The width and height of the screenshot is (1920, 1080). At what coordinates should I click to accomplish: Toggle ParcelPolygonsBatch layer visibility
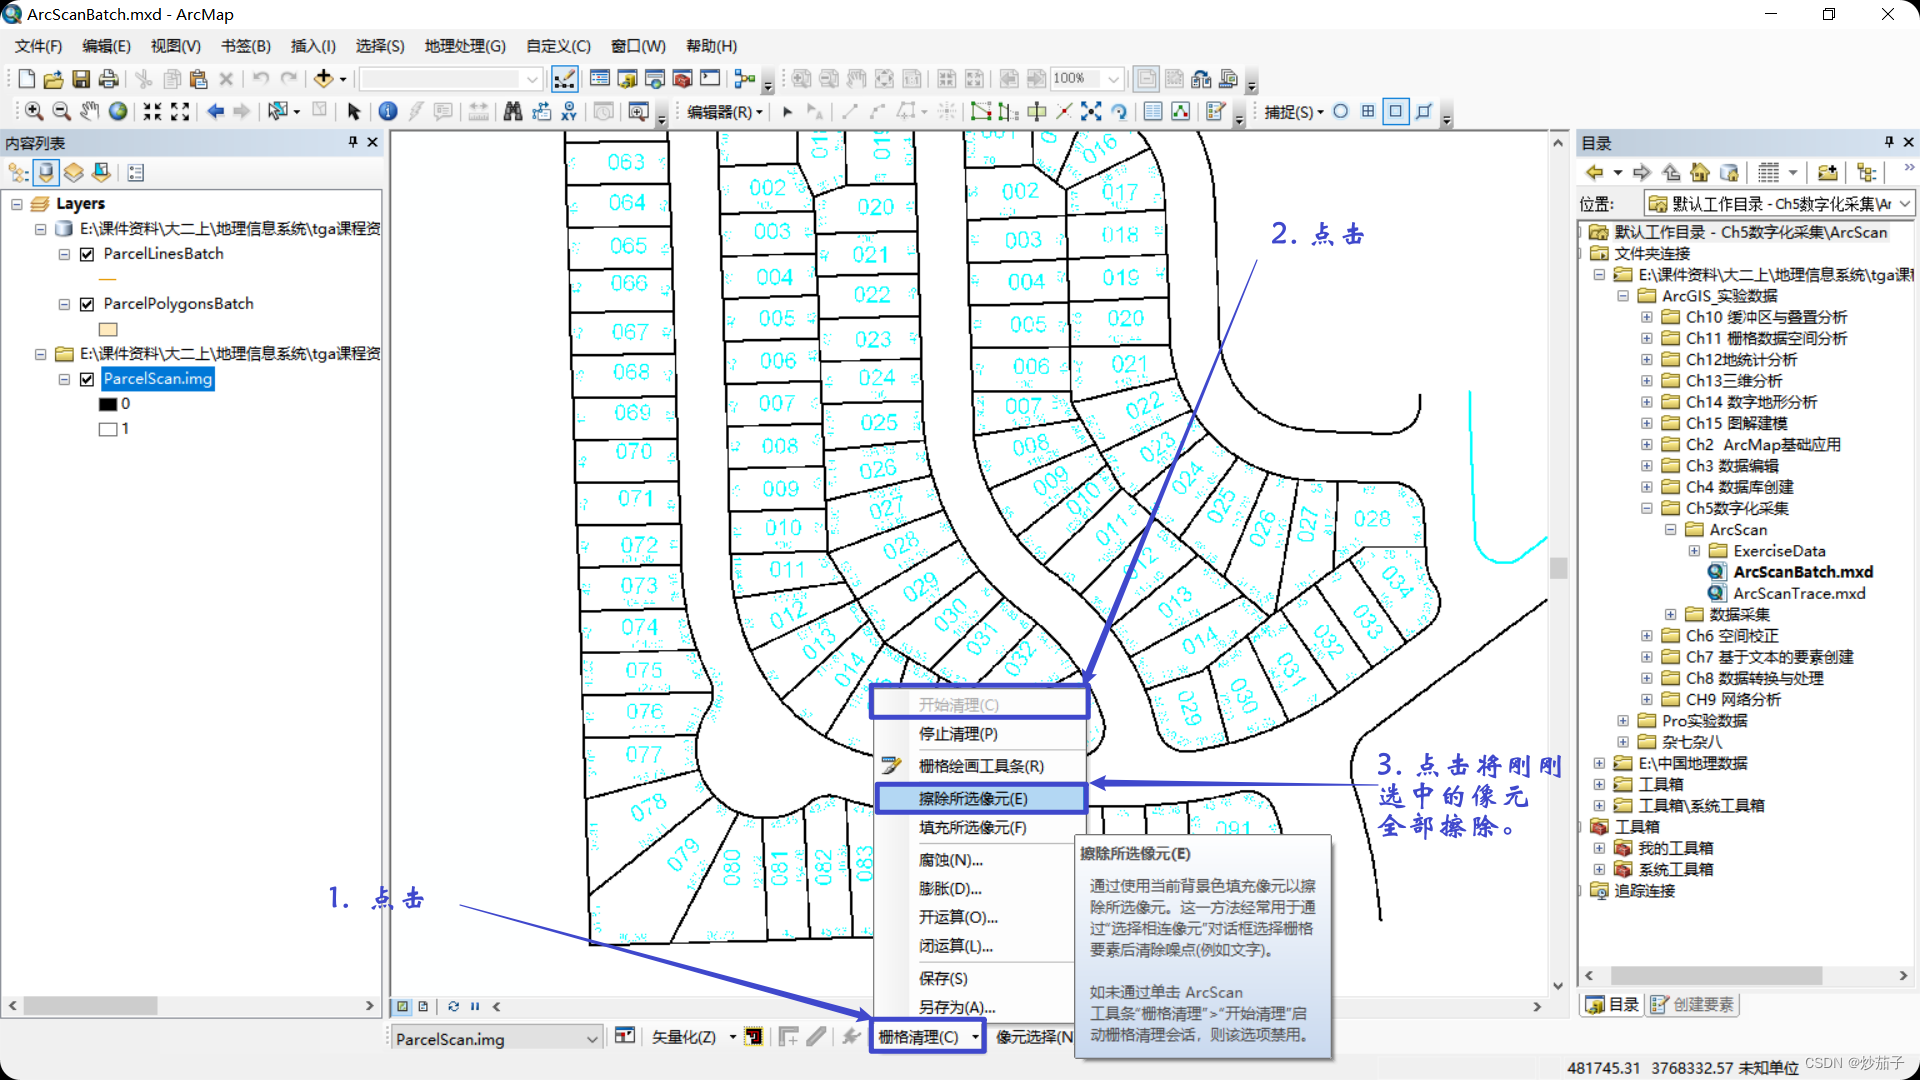tap(87, 304)
